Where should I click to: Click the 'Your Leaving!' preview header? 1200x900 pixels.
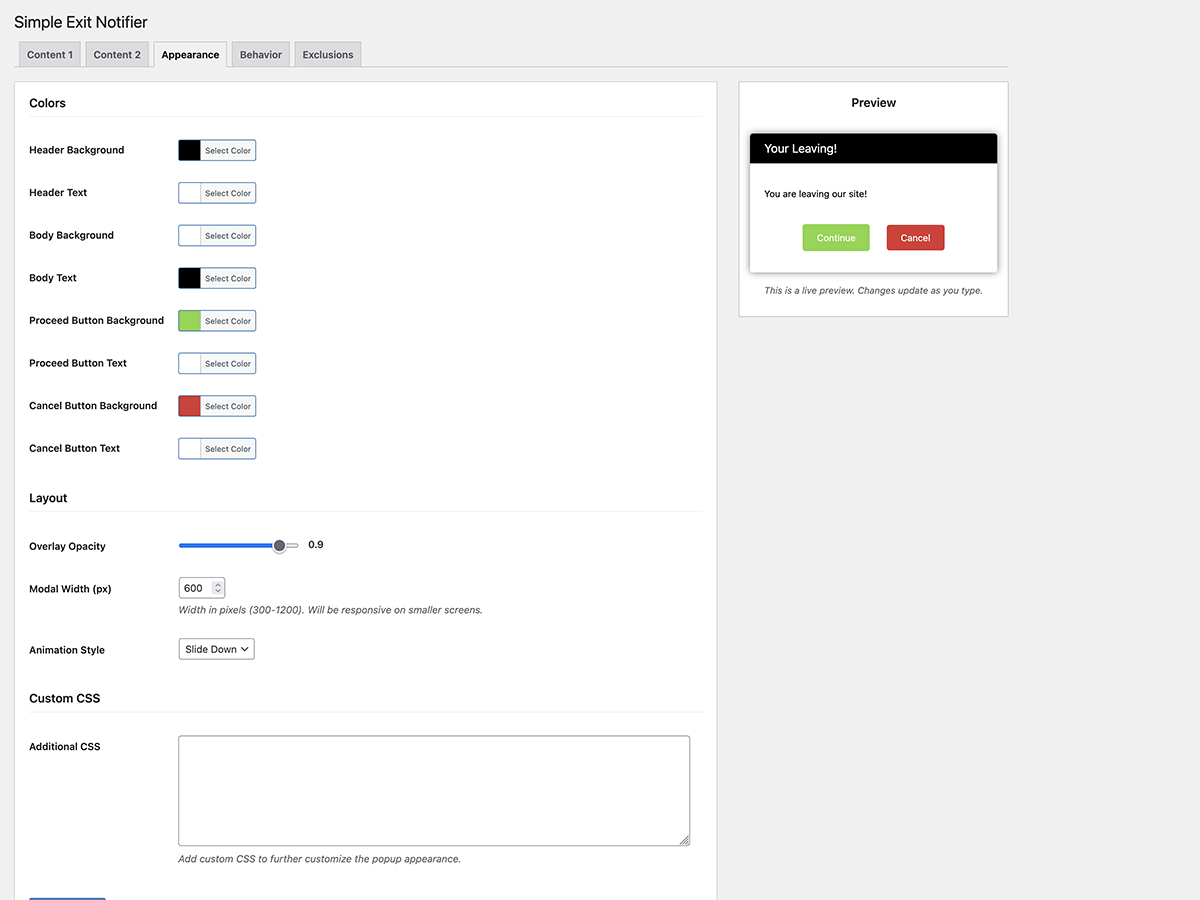pyautogui.click(x=874, y=148)
